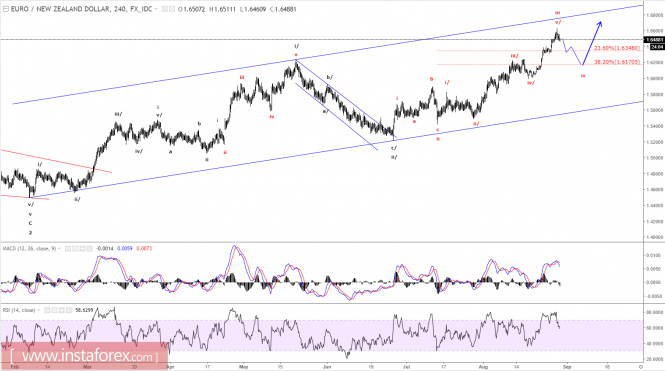665x371 pixels.
Task: Click the red signal value 0.0073
Action: tap(144, 248)
